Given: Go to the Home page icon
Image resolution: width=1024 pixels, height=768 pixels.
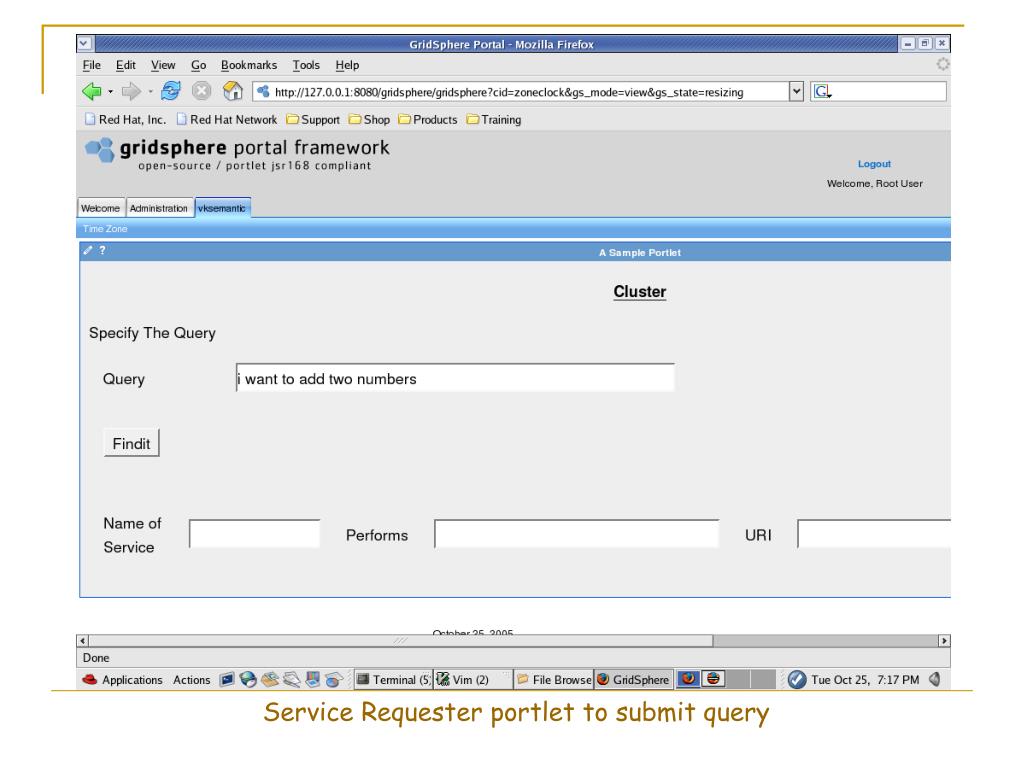Looking at the screenshot, I should (x=232, y=91).
